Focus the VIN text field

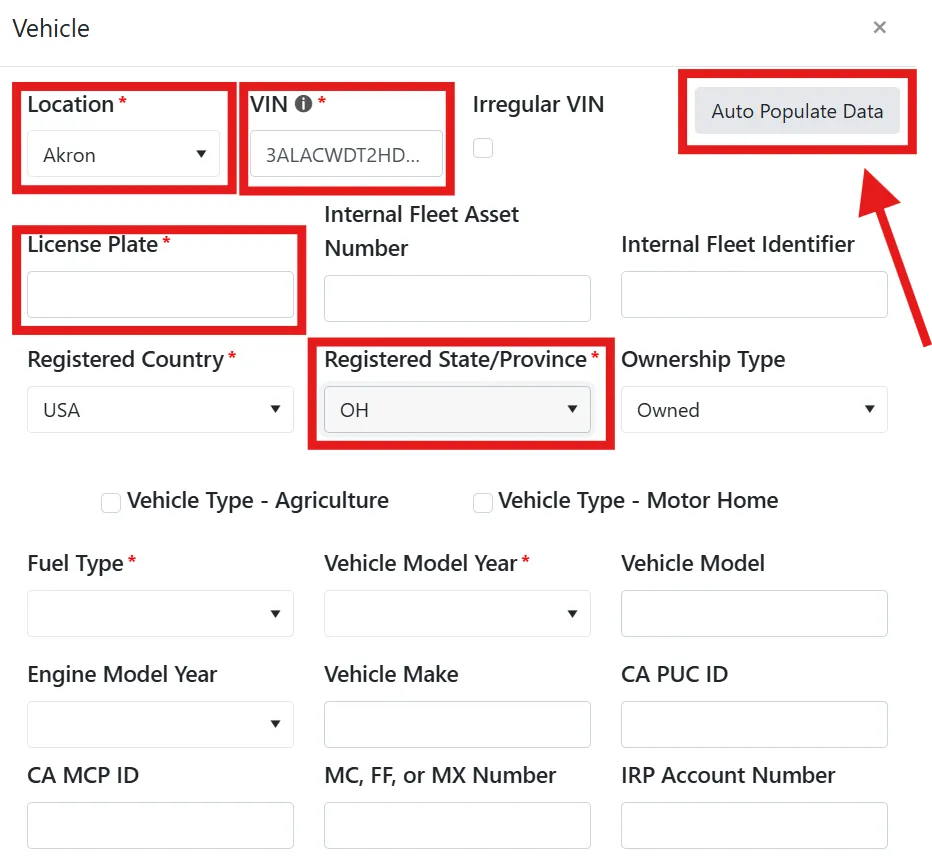pos(347,155)
